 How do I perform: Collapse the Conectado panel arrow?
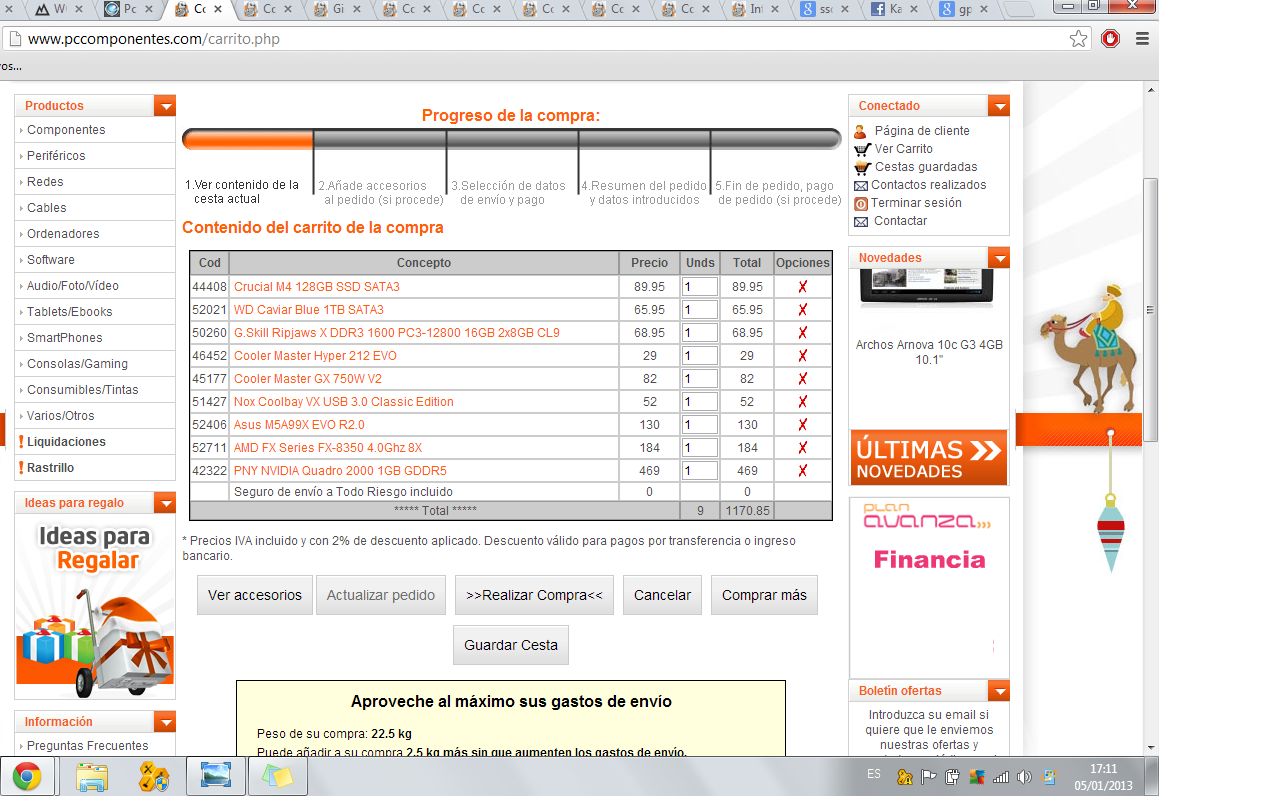tap(999, 106)
